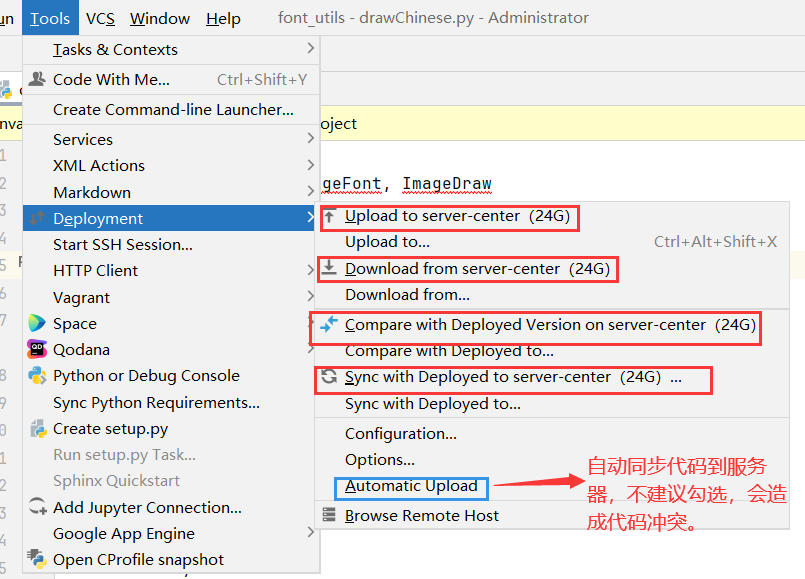Click the Create setup.py file icon
This screenshot has width=805, height=579.
38,429
